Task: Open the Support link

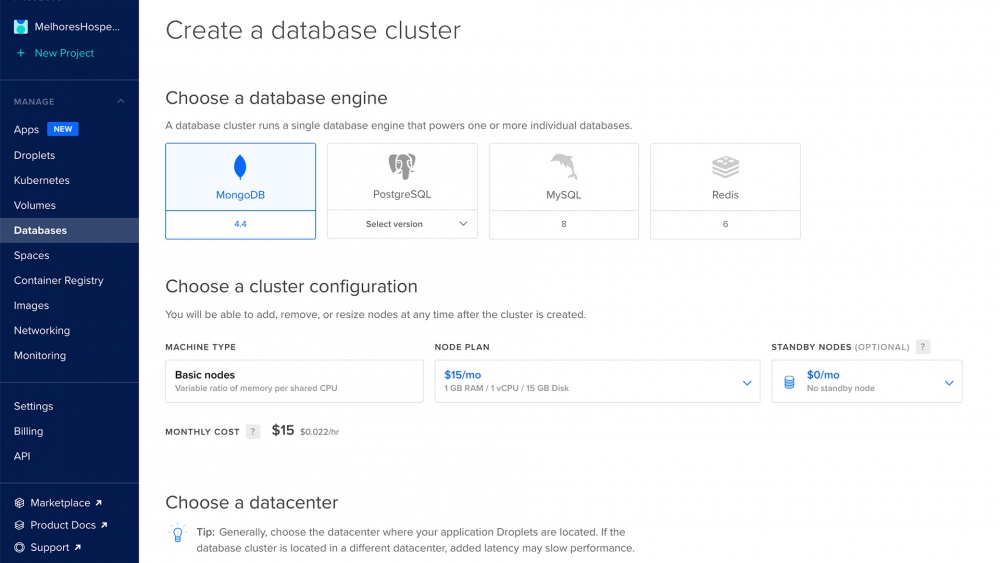Action: 50,547
